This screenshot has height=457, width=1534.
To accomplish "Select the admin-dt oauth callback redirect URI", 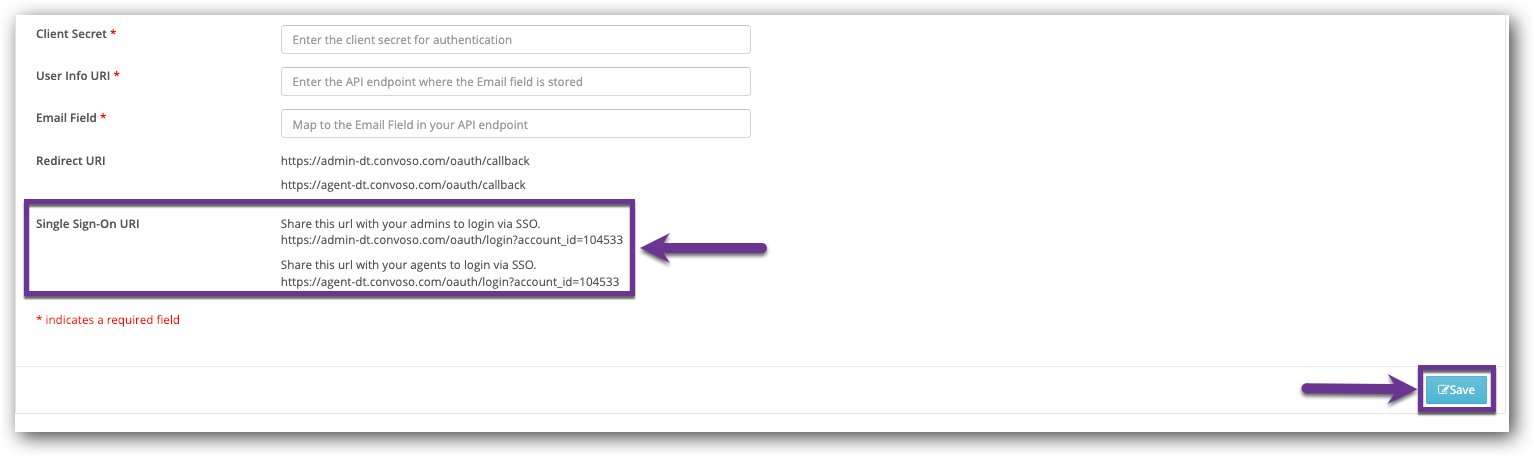I will (x=405, y=161).
